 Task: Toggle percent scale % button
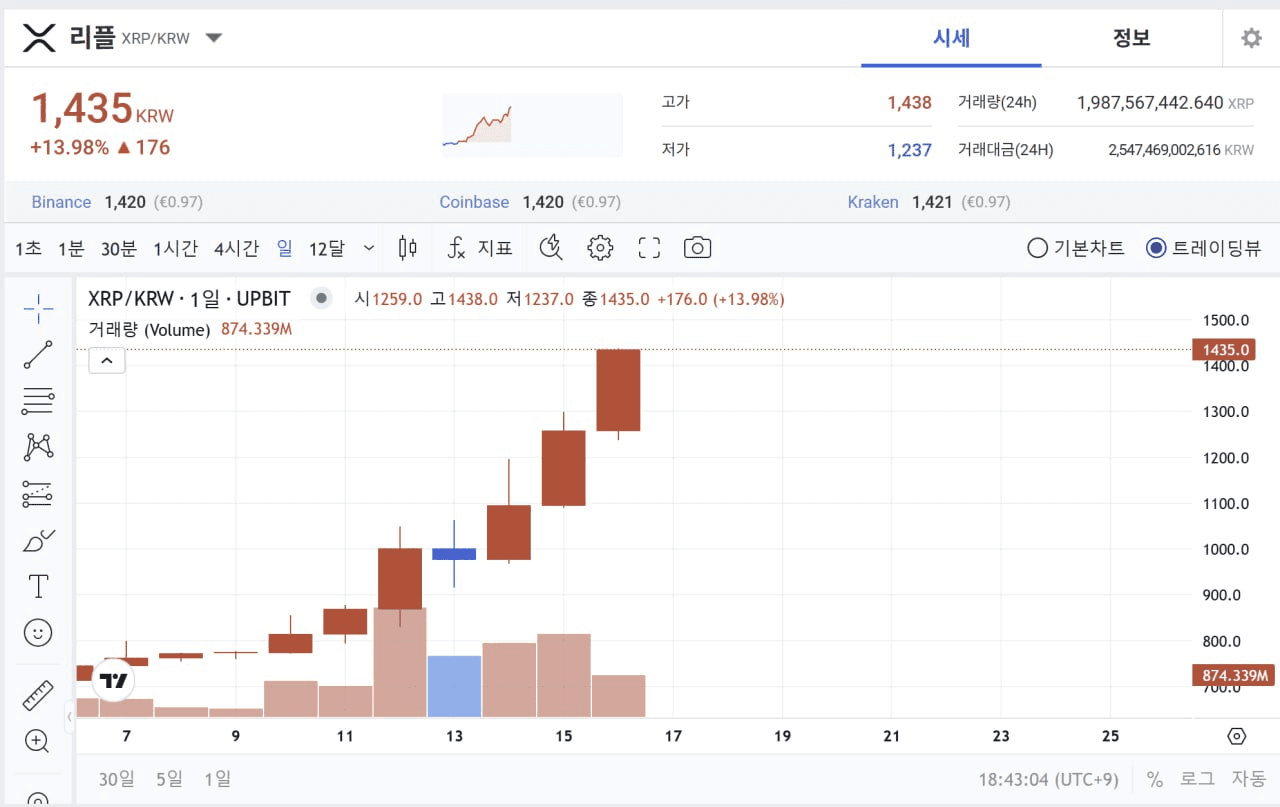point(1155,779)
